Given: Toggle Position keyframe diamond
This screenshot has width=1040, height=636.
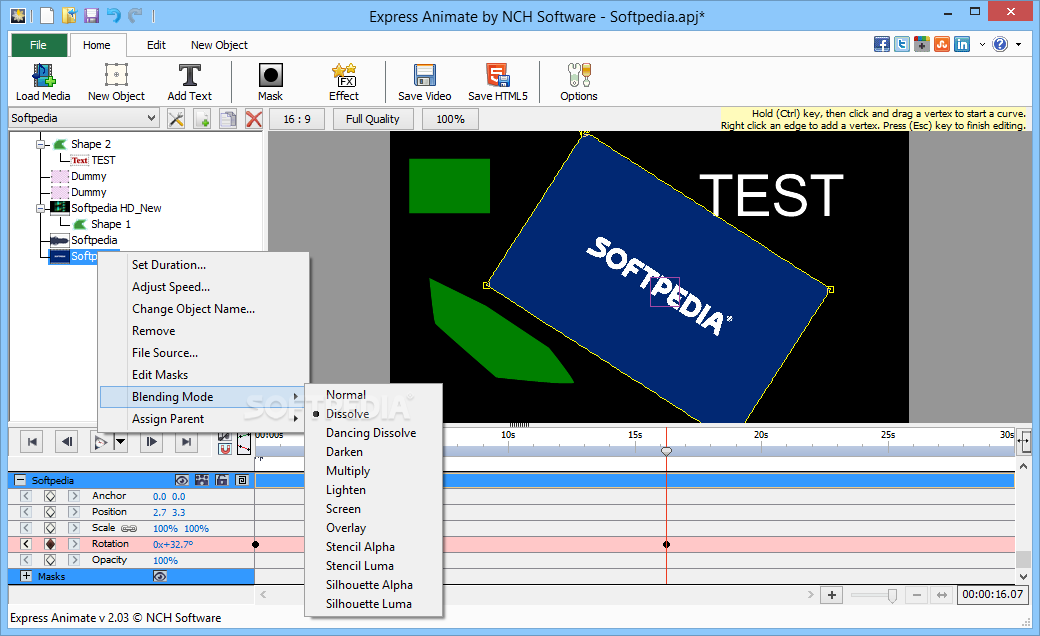Looking at the screenshot, I should (x=50, y=512).
